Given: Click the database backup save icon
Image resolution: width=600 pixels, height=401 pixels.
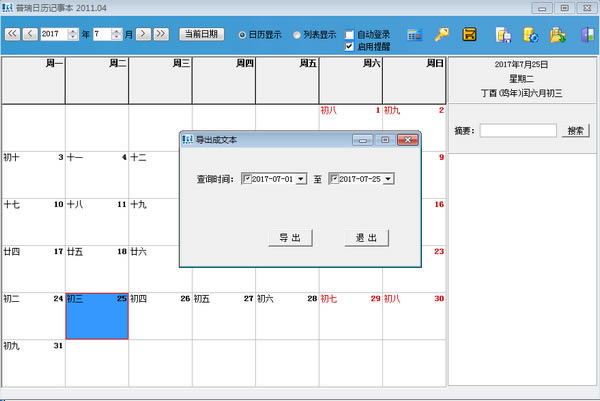Looking at the screenshot, I should [x=504, y=35].
